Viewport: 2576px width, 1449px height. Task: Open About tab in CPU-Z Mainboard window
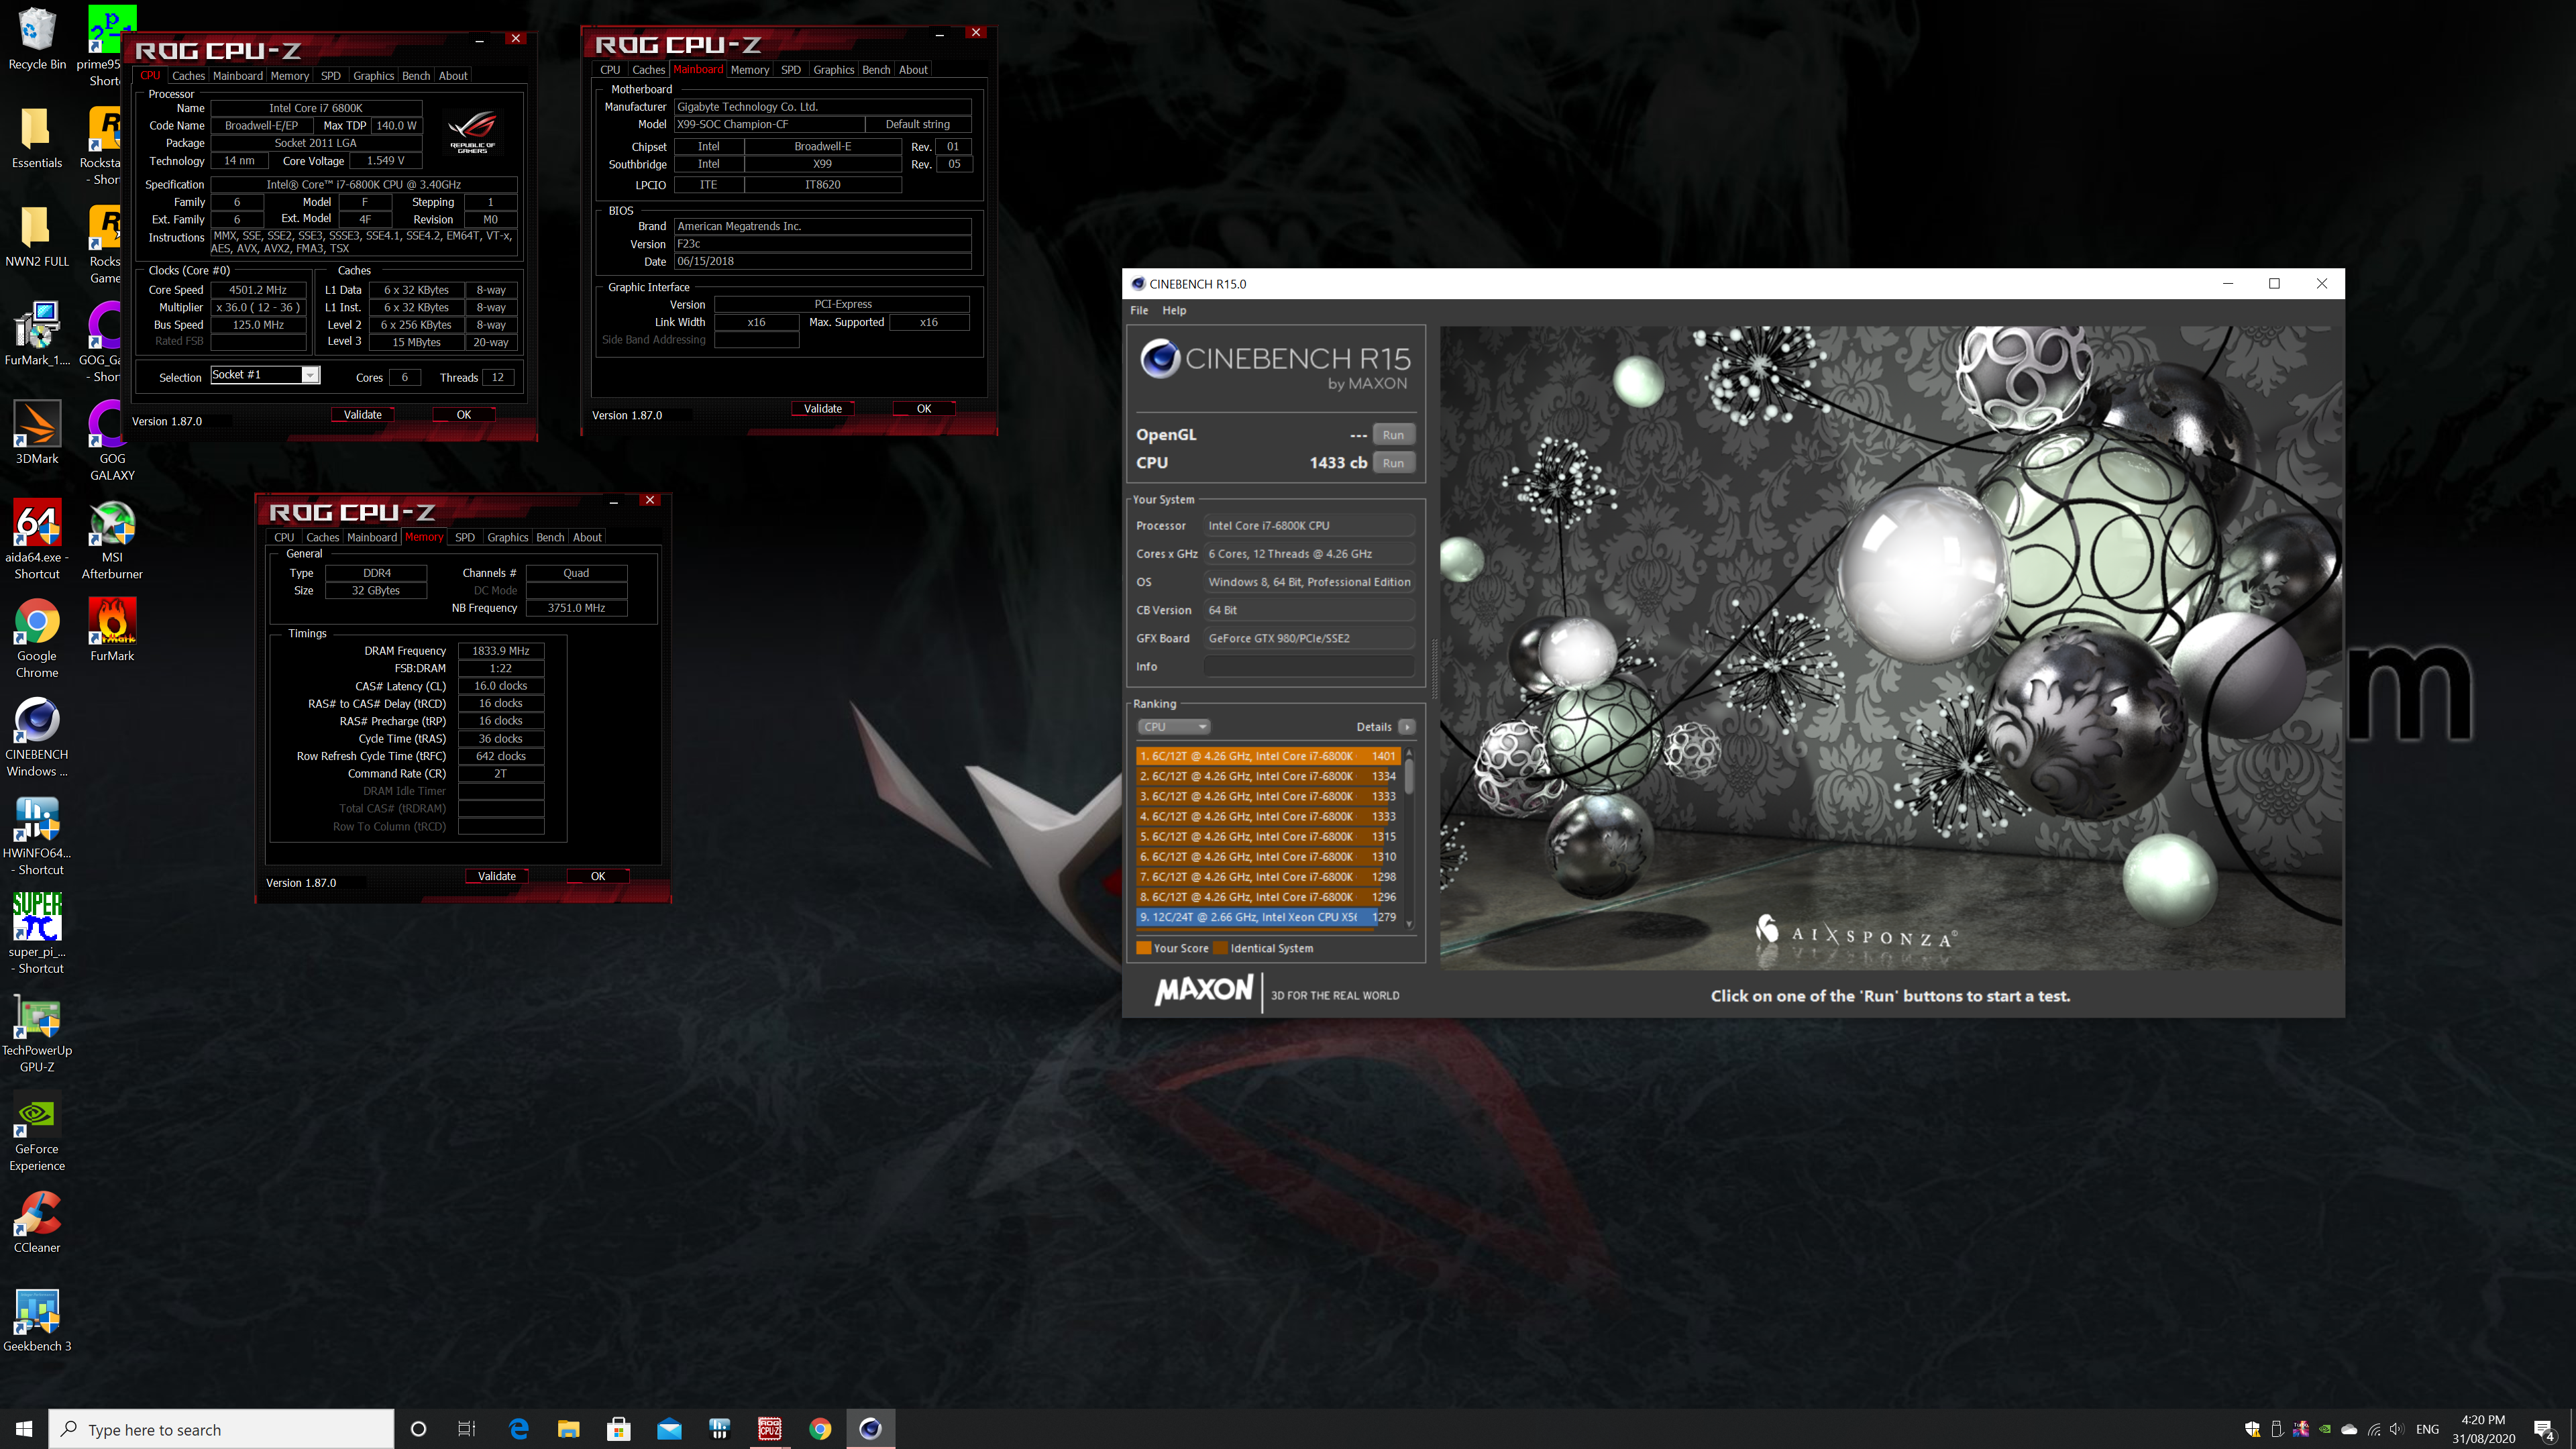[x=913, y=70]
